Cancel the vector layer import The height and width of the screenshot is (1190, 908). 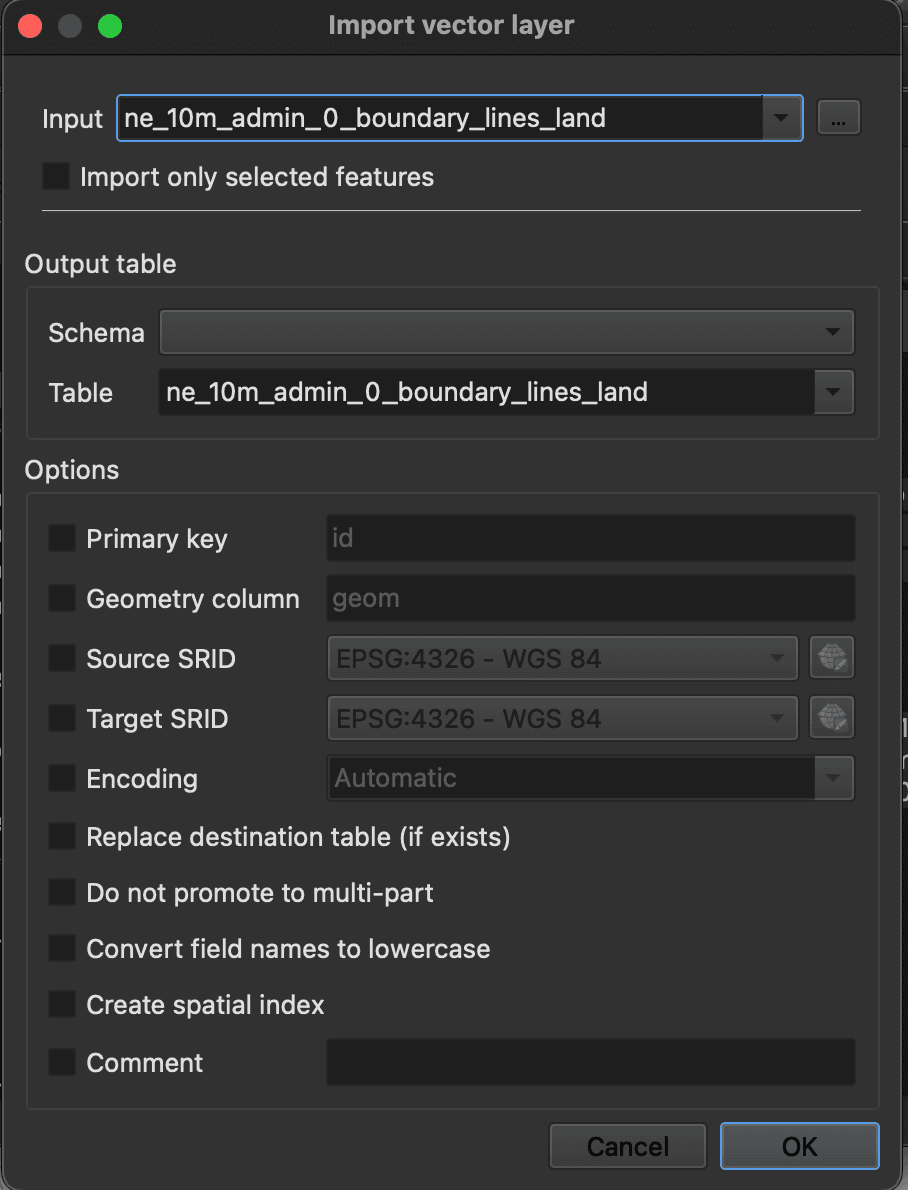pos(627,1146)
